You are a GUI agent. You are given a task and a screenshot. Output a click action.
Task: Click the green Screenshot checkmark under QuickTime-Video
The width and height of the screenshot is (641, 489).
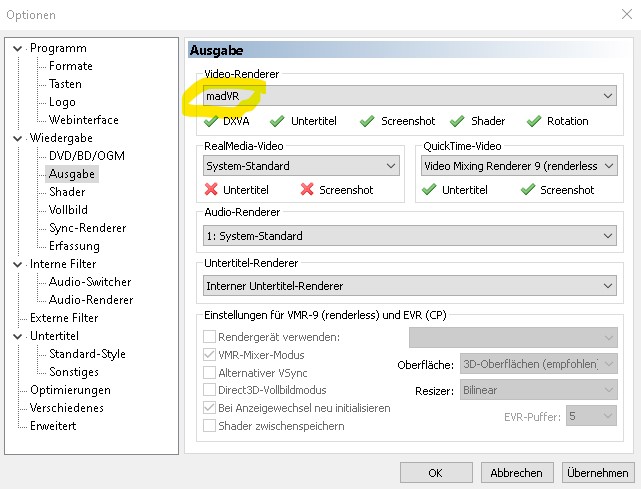(528, 189)
